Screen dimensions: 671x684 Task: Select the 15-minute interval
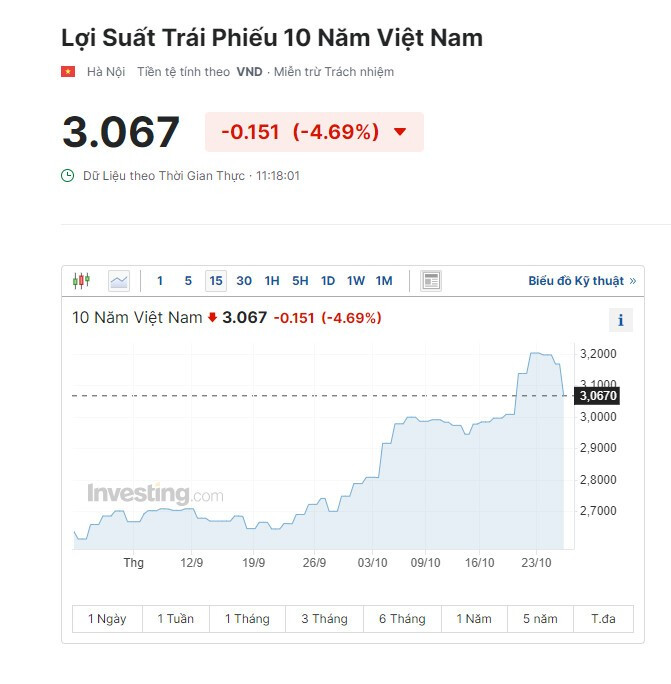point(215,281)
